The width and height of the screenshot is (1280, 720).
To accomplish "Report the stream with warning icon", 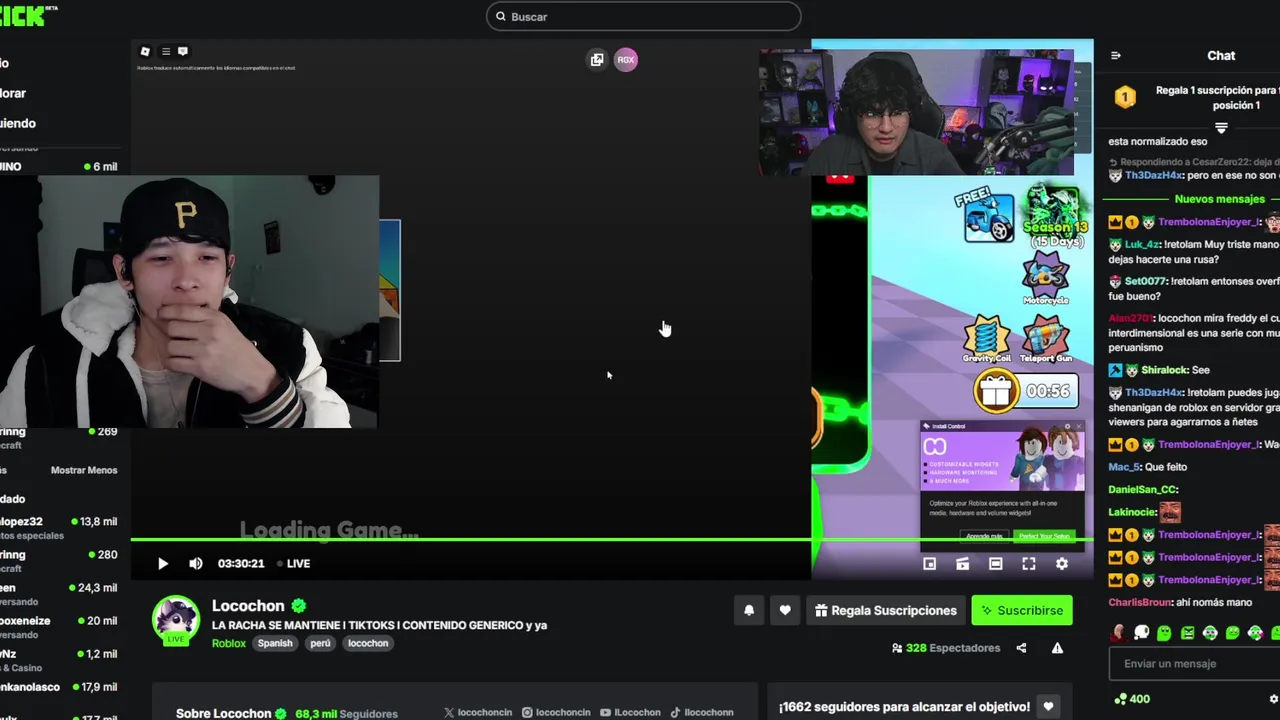I will point(1057,648).
